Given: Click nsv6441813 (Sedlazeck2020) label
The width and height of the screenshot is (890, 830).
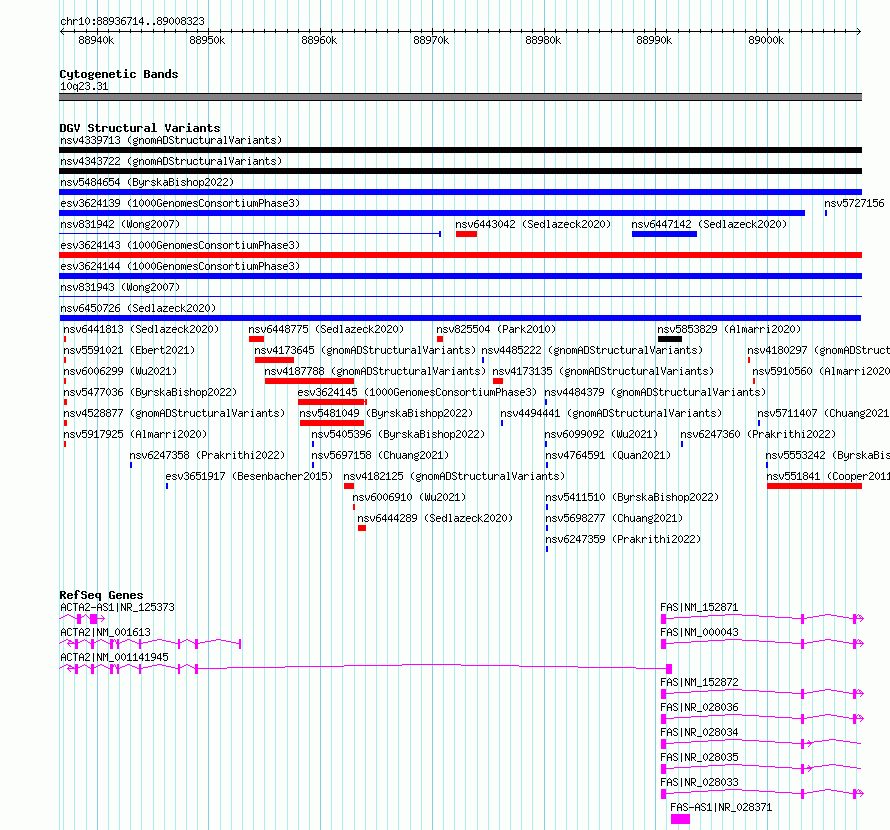Looking at the screenshot, I should (141, 329).
